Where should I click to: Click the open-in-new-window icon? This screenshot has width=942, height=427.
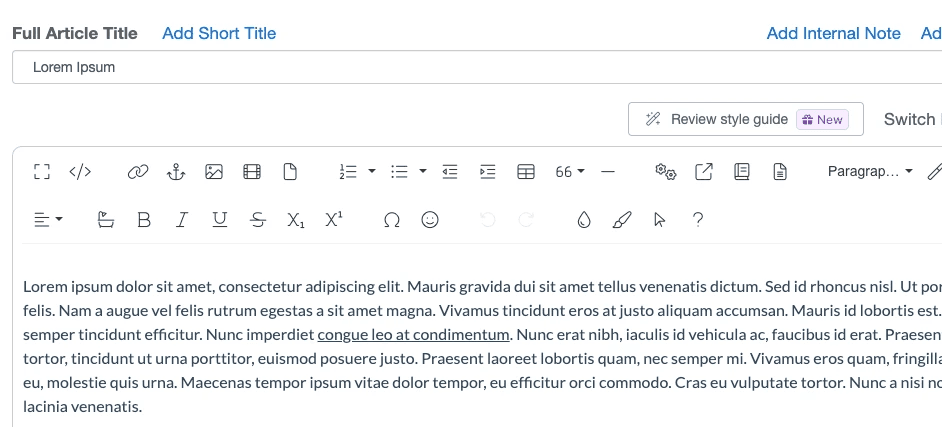[703, 172]
